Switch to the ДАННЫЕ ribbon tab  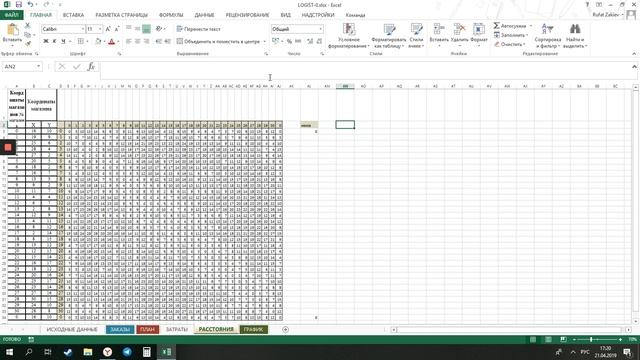click(204, 15)
